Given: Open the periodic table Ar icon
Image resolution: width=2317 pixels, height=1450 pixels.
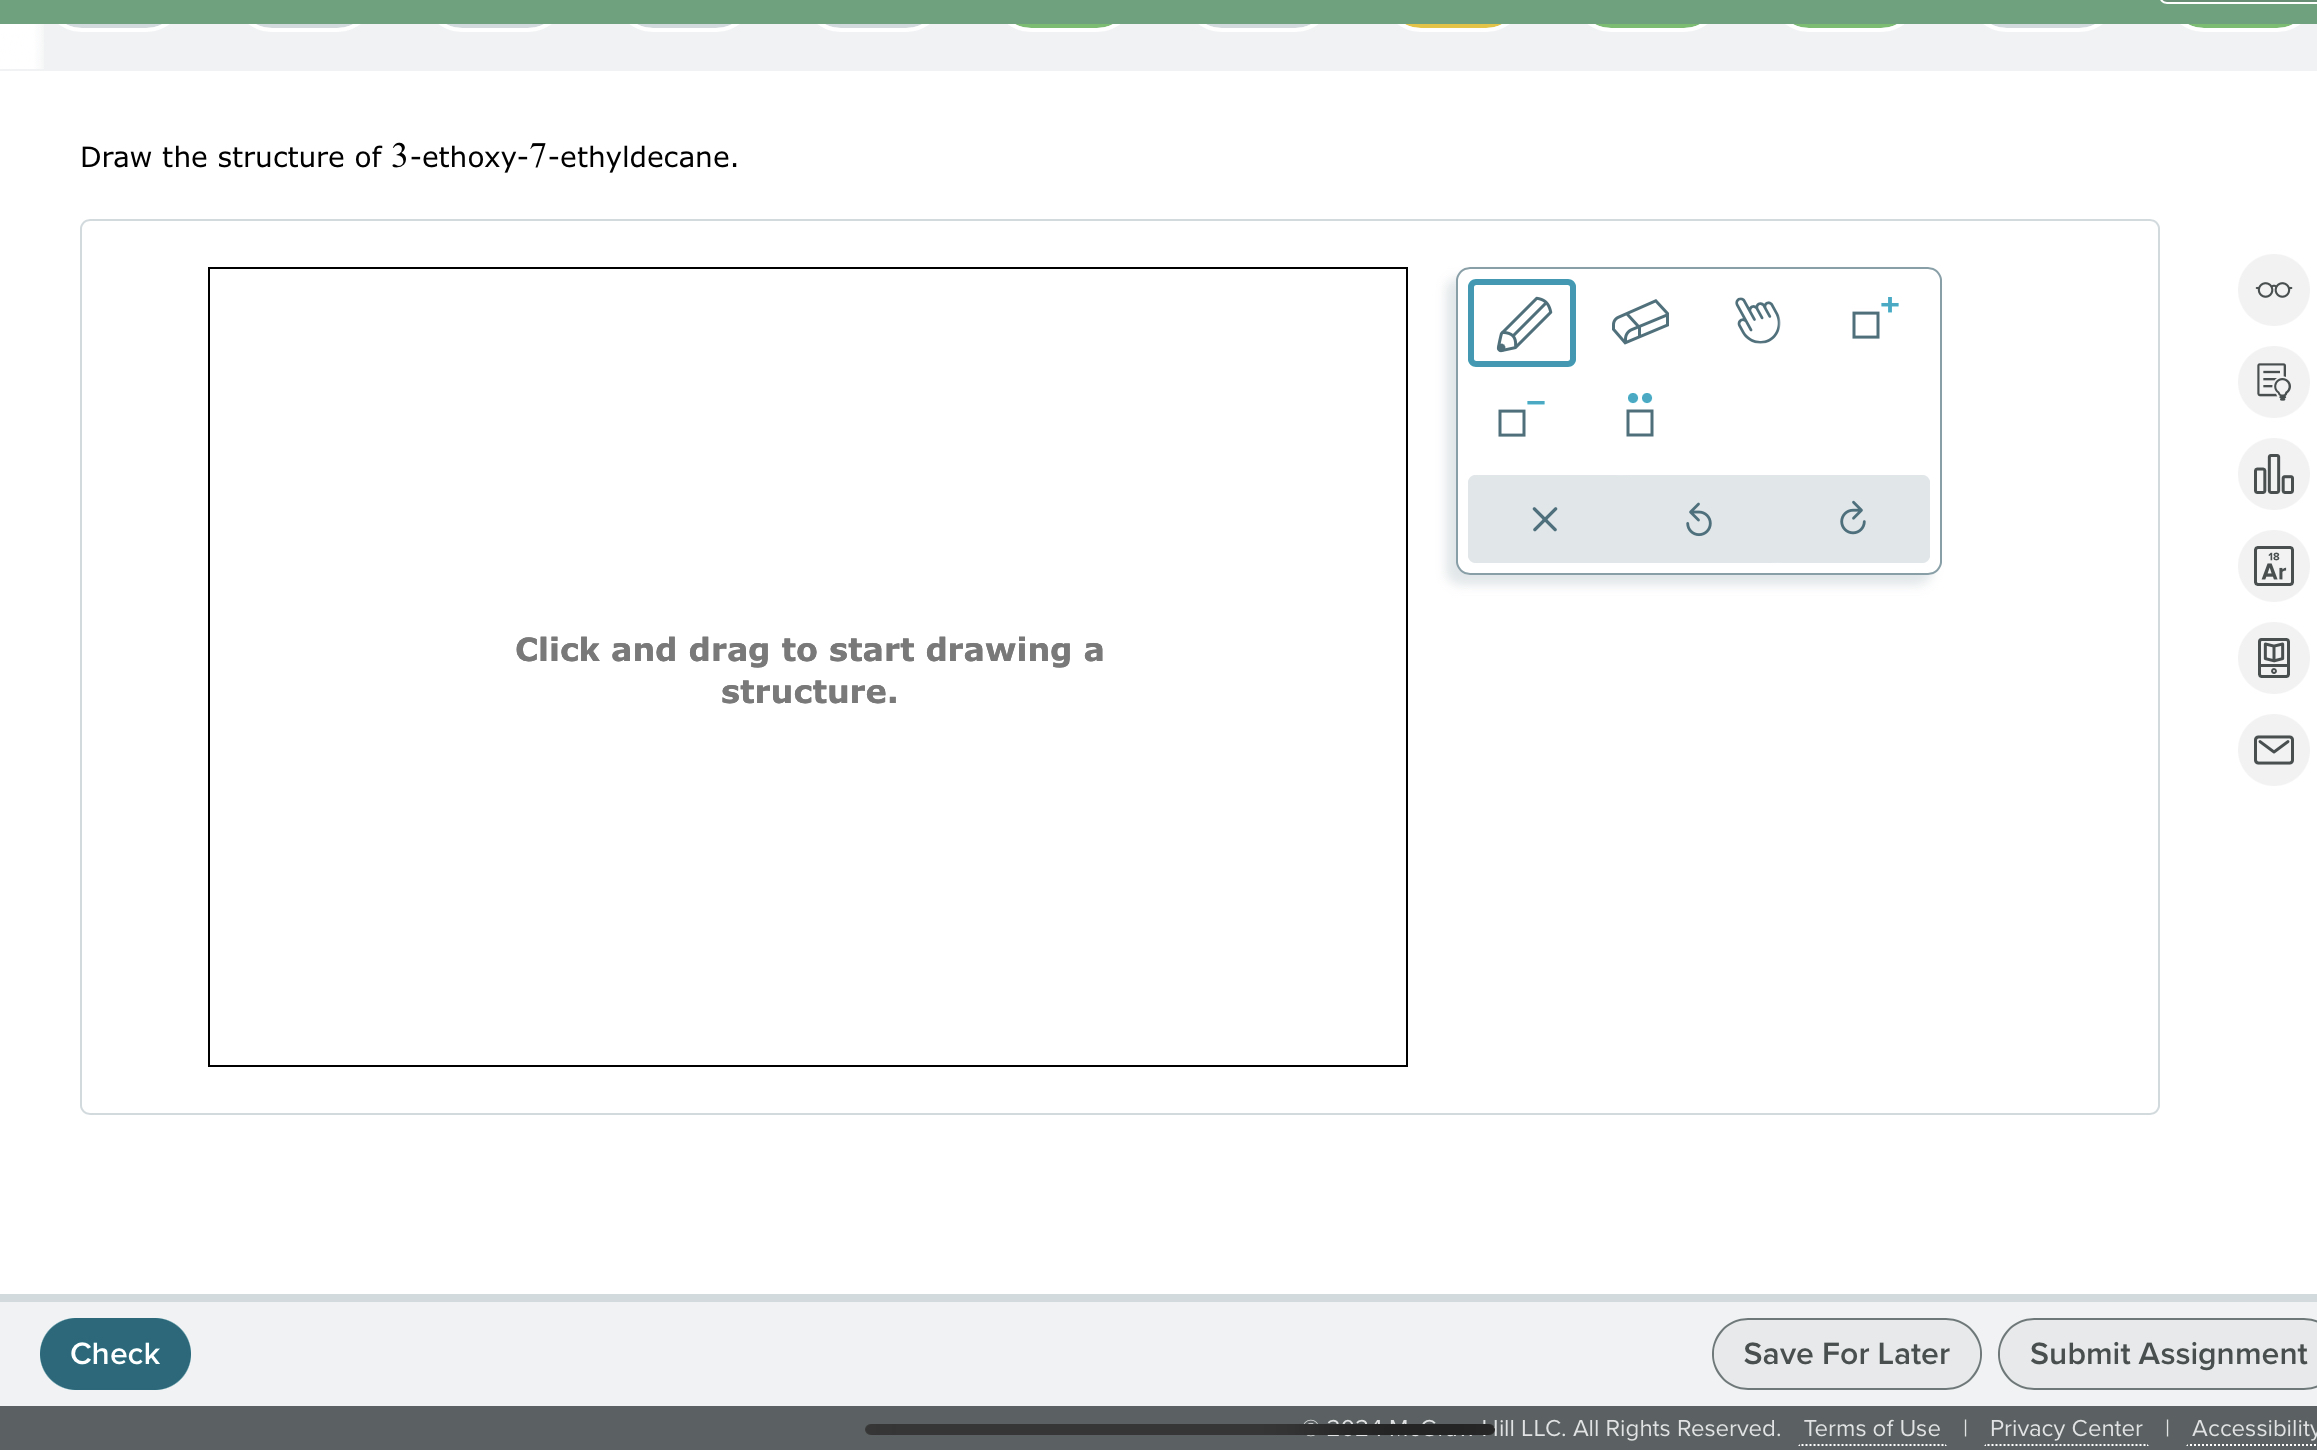Looking at the screenshot, I should pyautogui.click(x=2272, y=566).
